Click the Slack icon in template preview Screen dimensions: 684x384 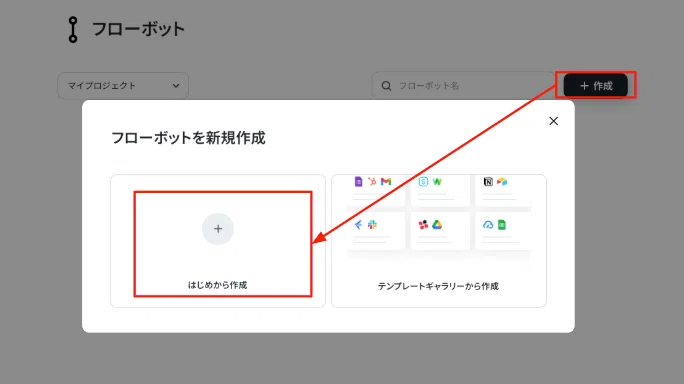click(x=372, y=225)
